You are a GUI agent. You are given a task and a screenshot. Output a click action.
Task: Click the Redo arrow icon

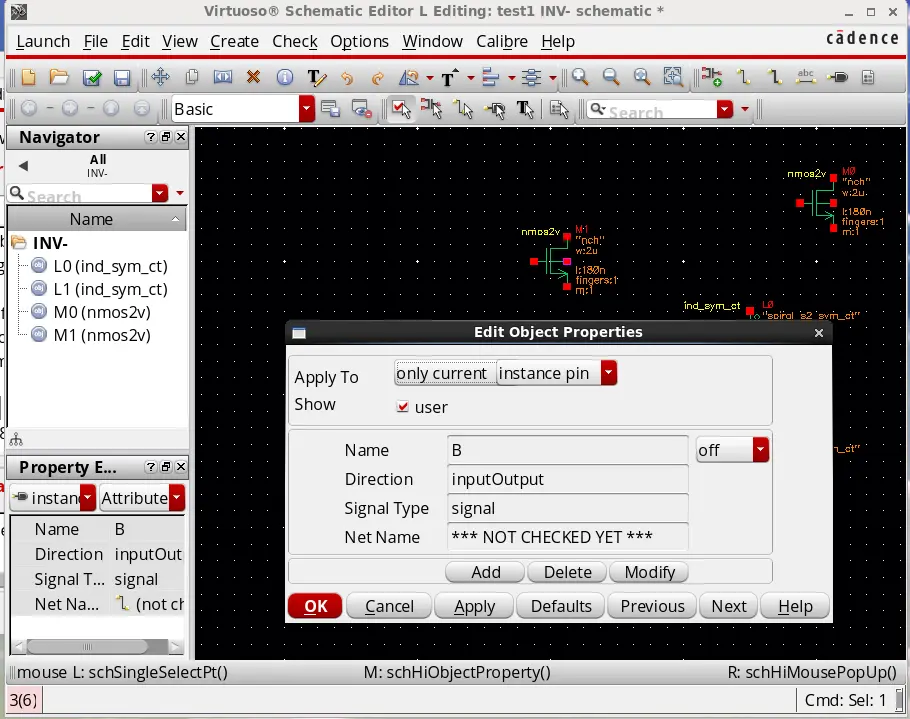pos(377,78)
